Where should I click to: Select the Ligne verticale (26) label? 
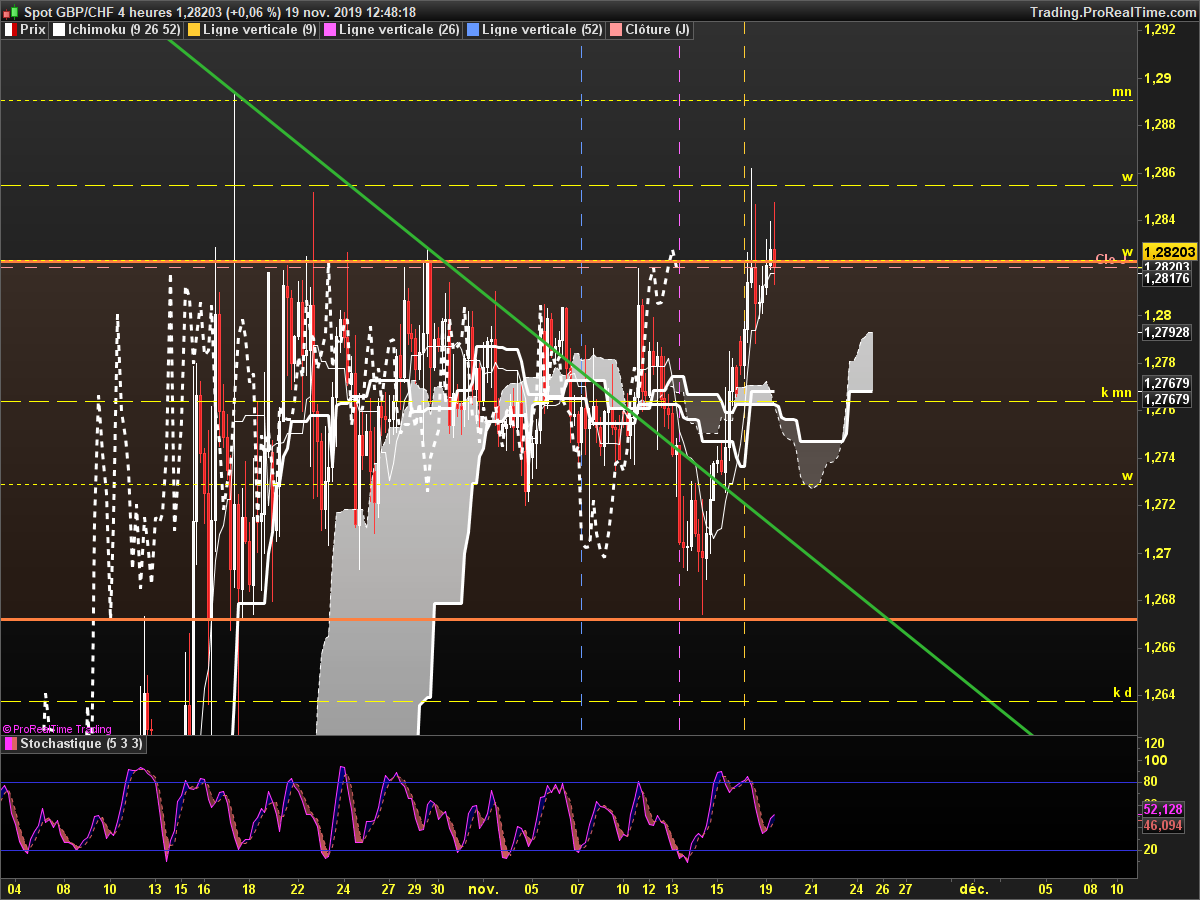(399, 30)
